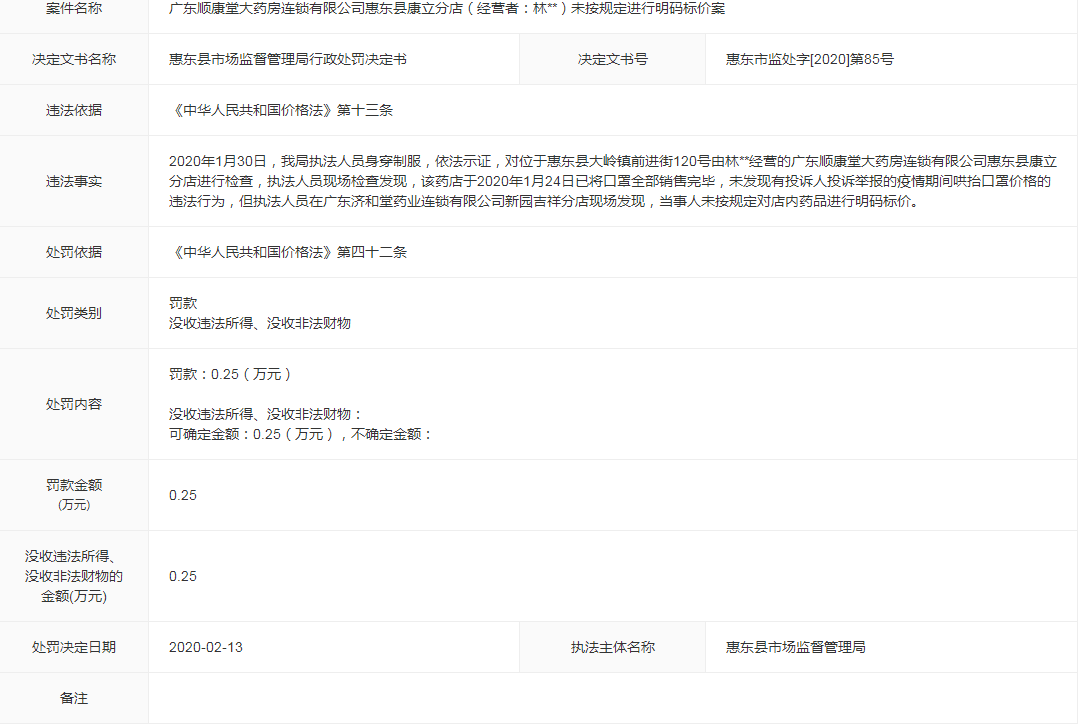Click the line 可确定金额：0.25（万元），不确定金额：
The image size is (1080, 725).
click(300, 434)
